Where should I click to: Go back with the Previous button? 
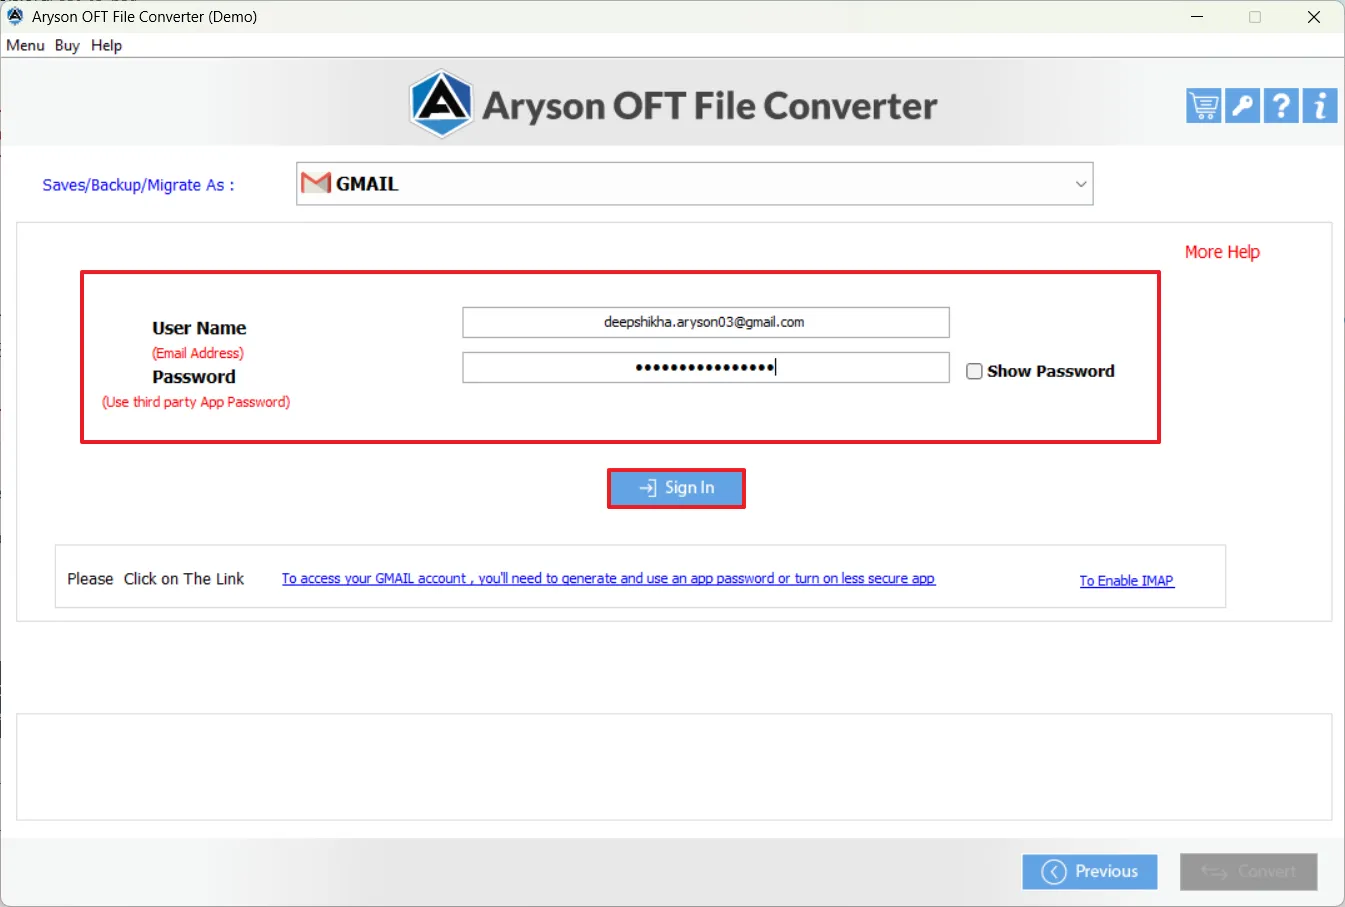click(x=1089, y=872)
